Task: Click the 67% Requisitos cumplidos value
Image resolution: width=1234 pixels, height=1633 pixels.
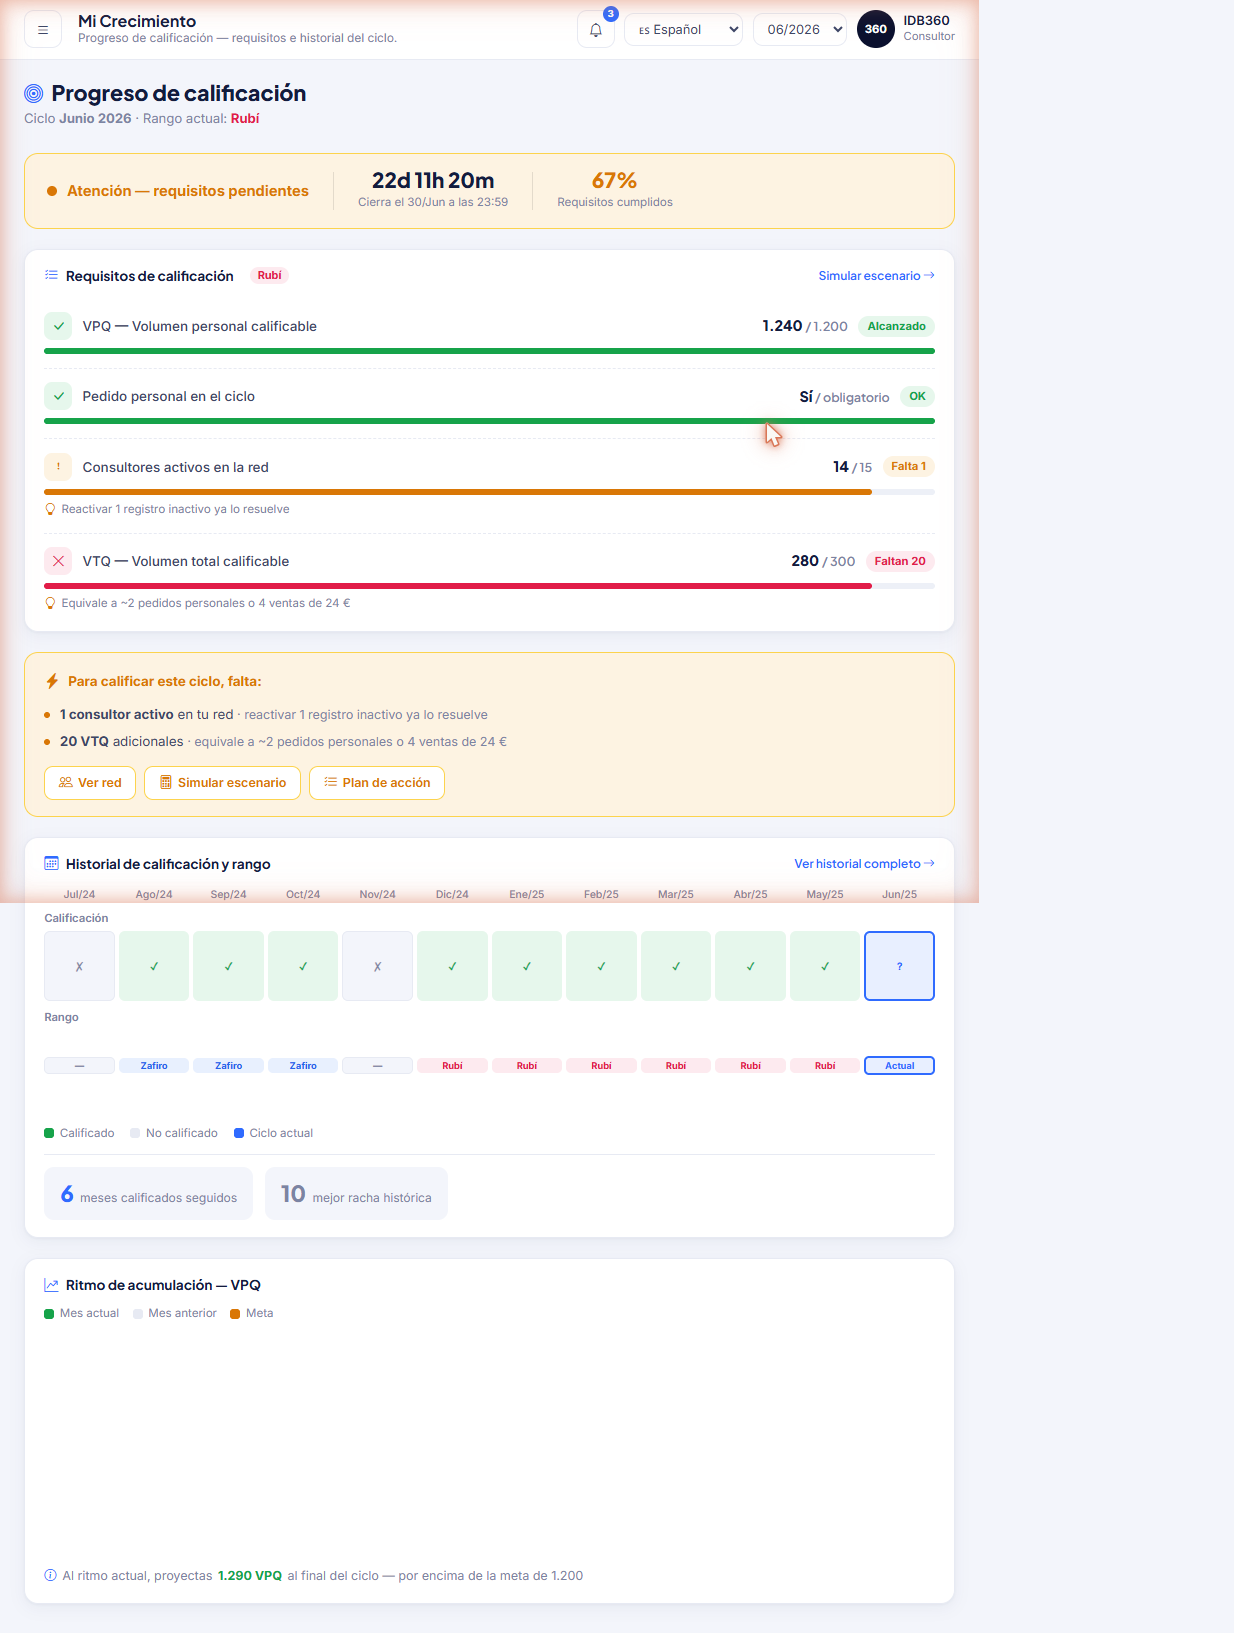Action: (x=614, y=181)
